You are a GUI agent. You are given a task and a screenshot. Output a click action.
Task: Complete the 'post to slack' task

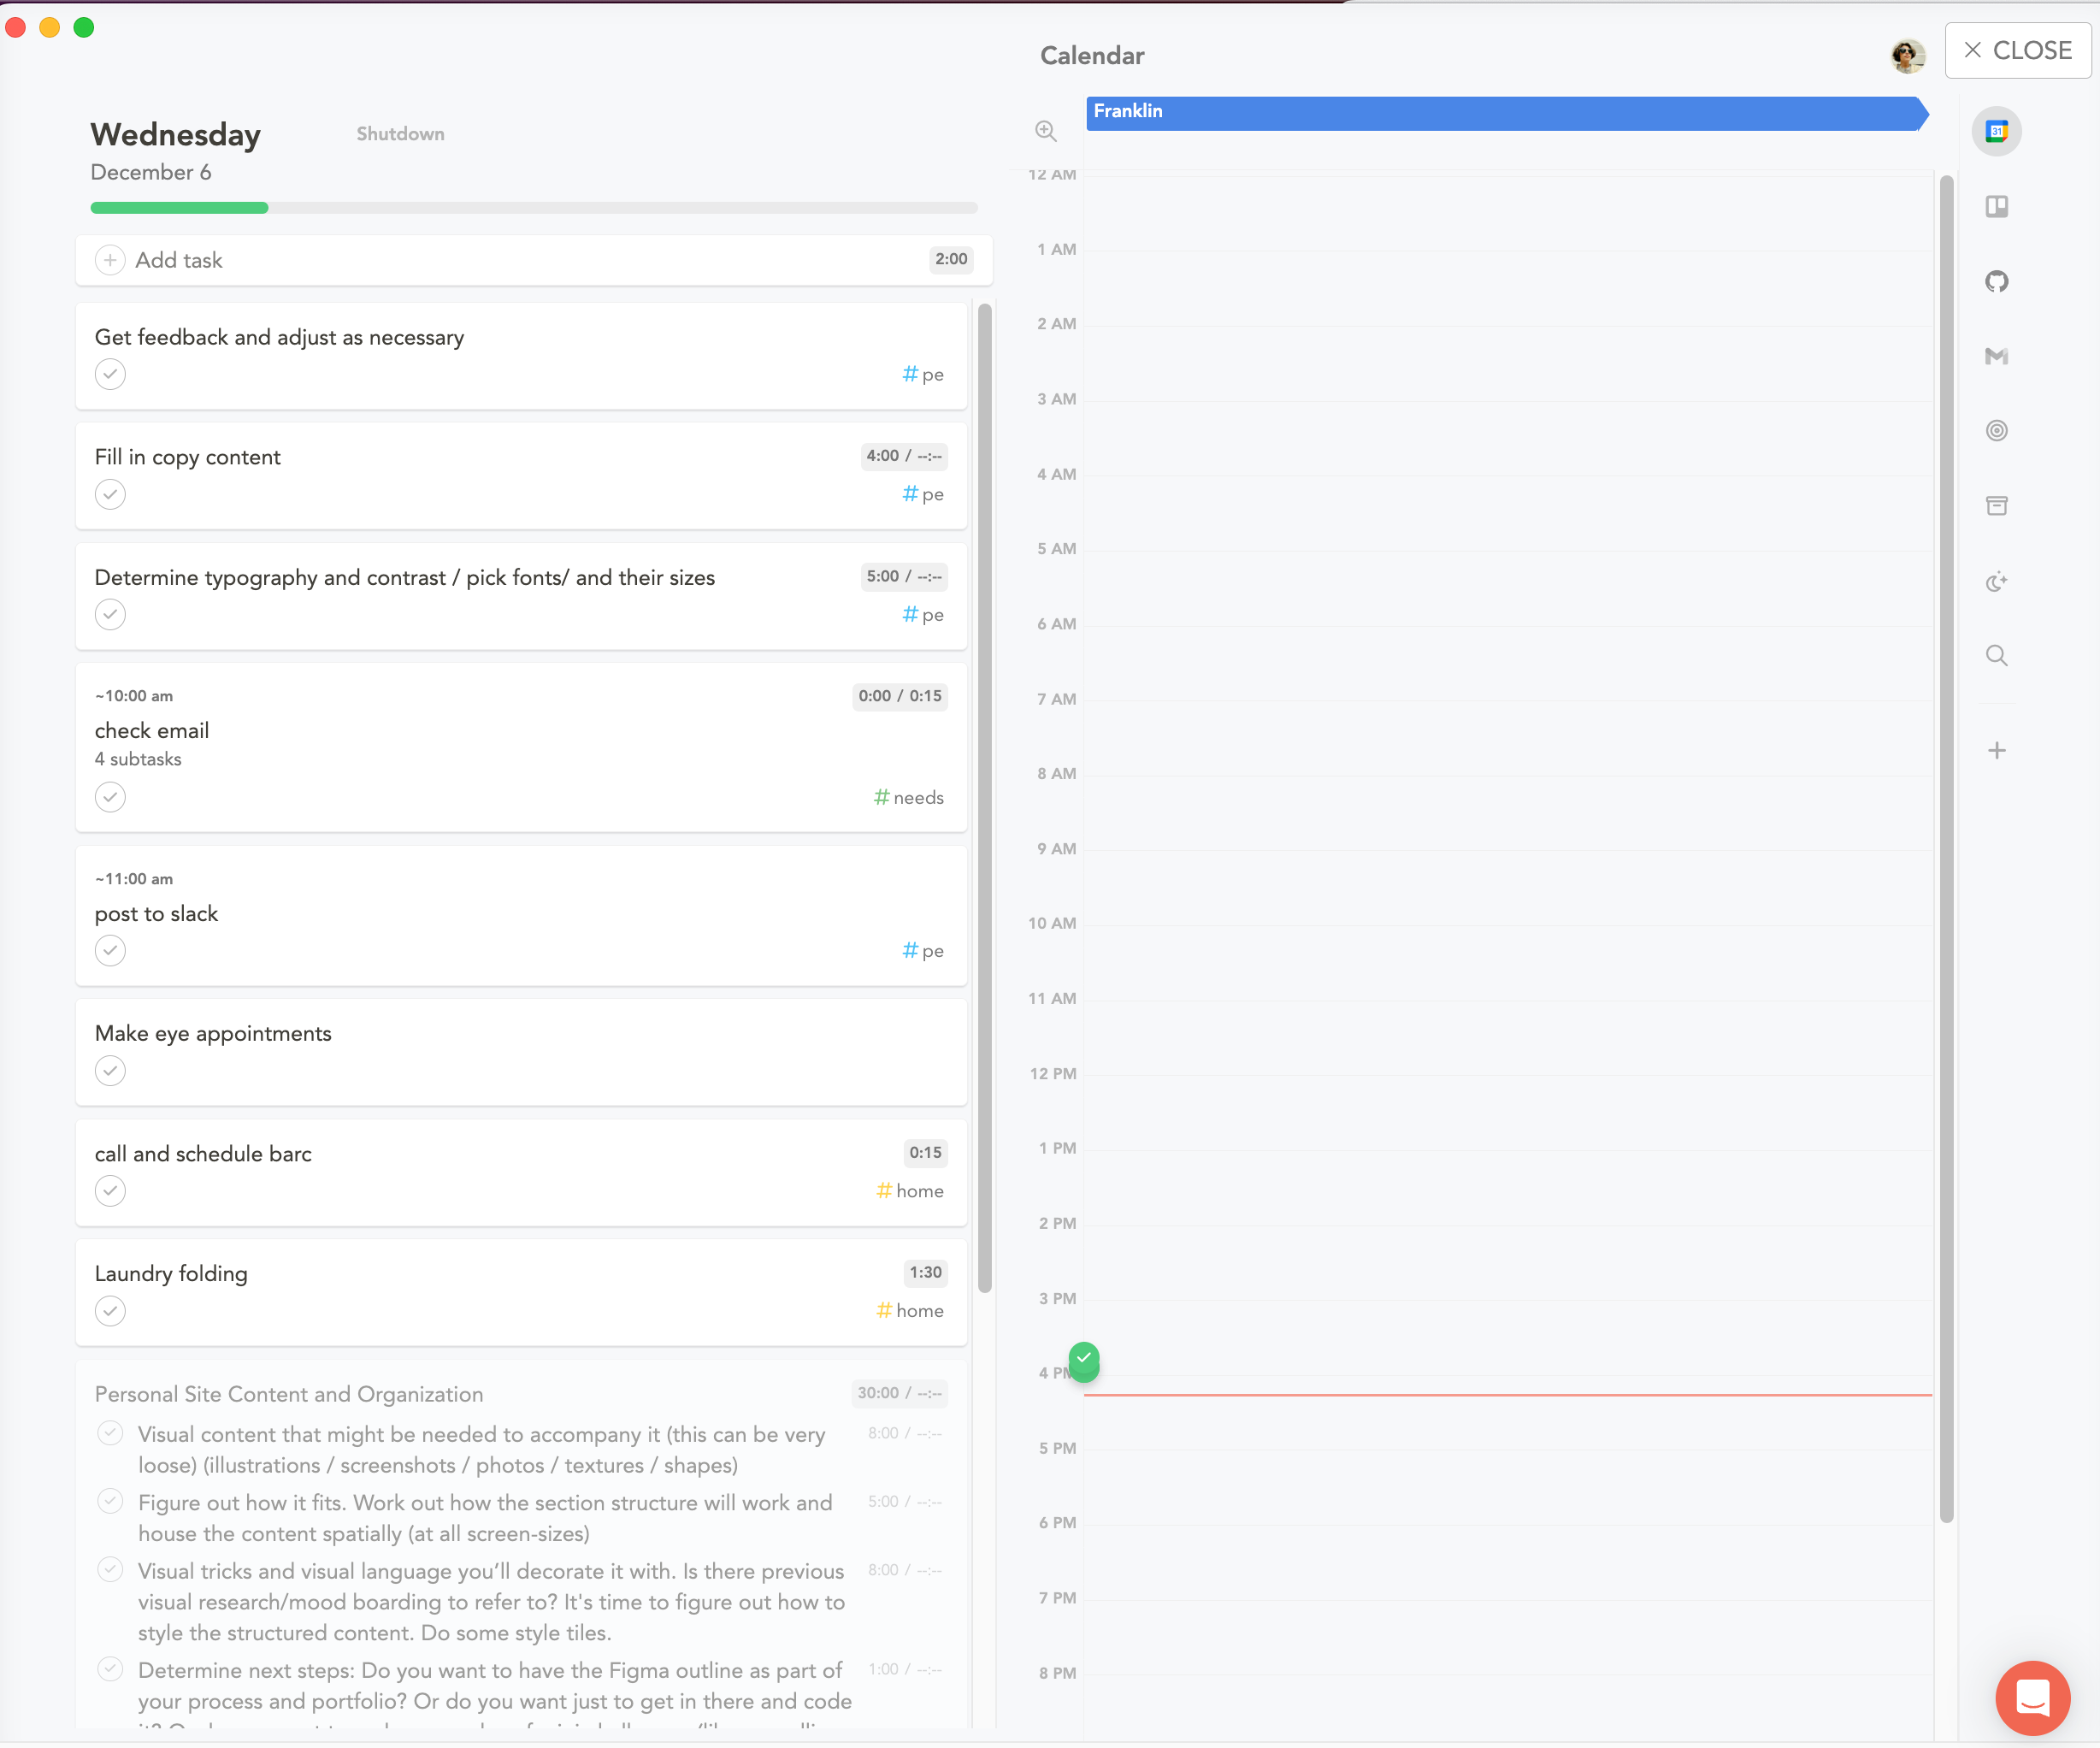point(110,951)
